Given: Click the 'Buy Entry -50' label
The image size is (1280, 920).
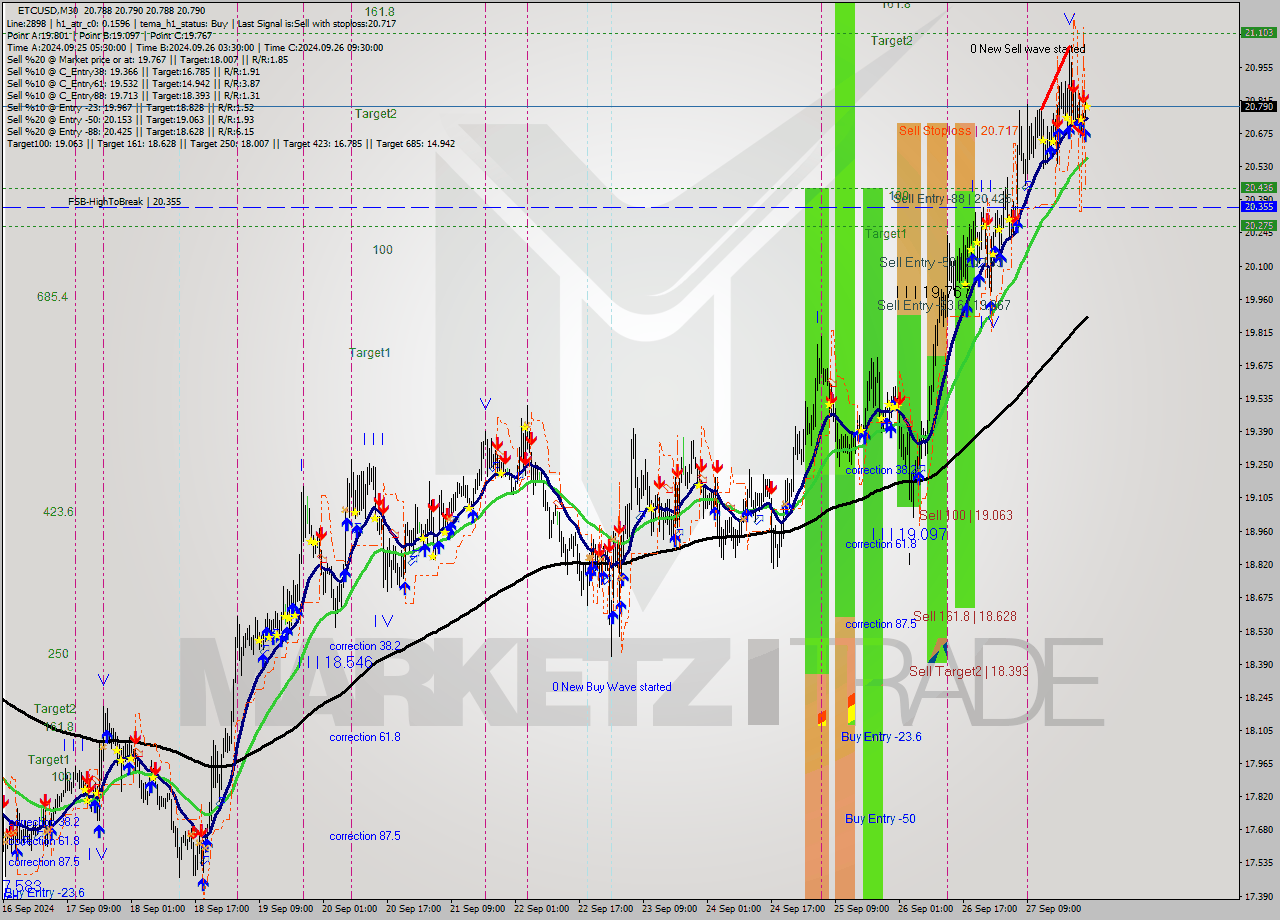Looking at the screenshot, I should point(880,818).
